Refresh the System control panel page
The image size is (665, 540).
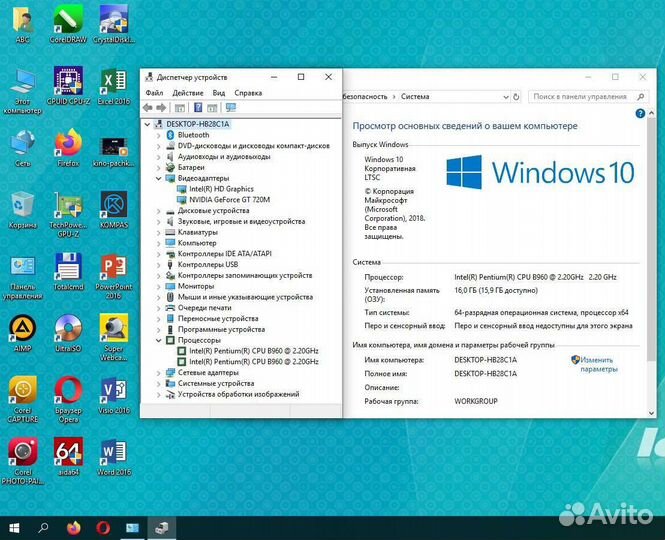pos(516,97)
